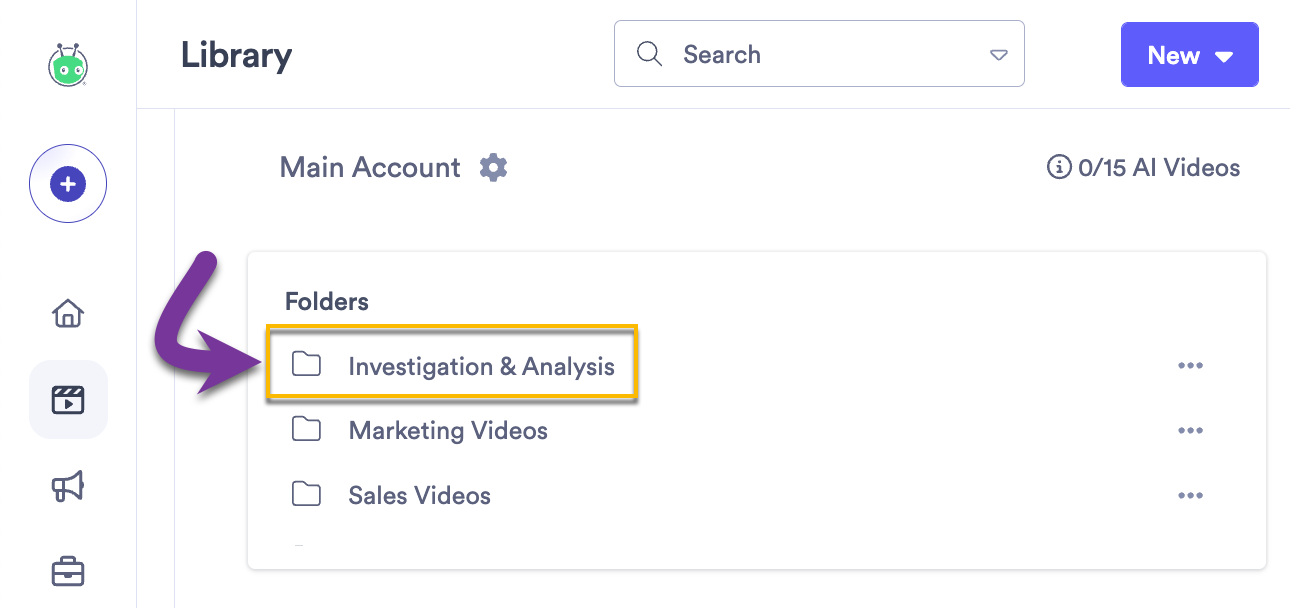Click the search magnifier icon
1290x608 pixels.
click(x=649, y=53)
